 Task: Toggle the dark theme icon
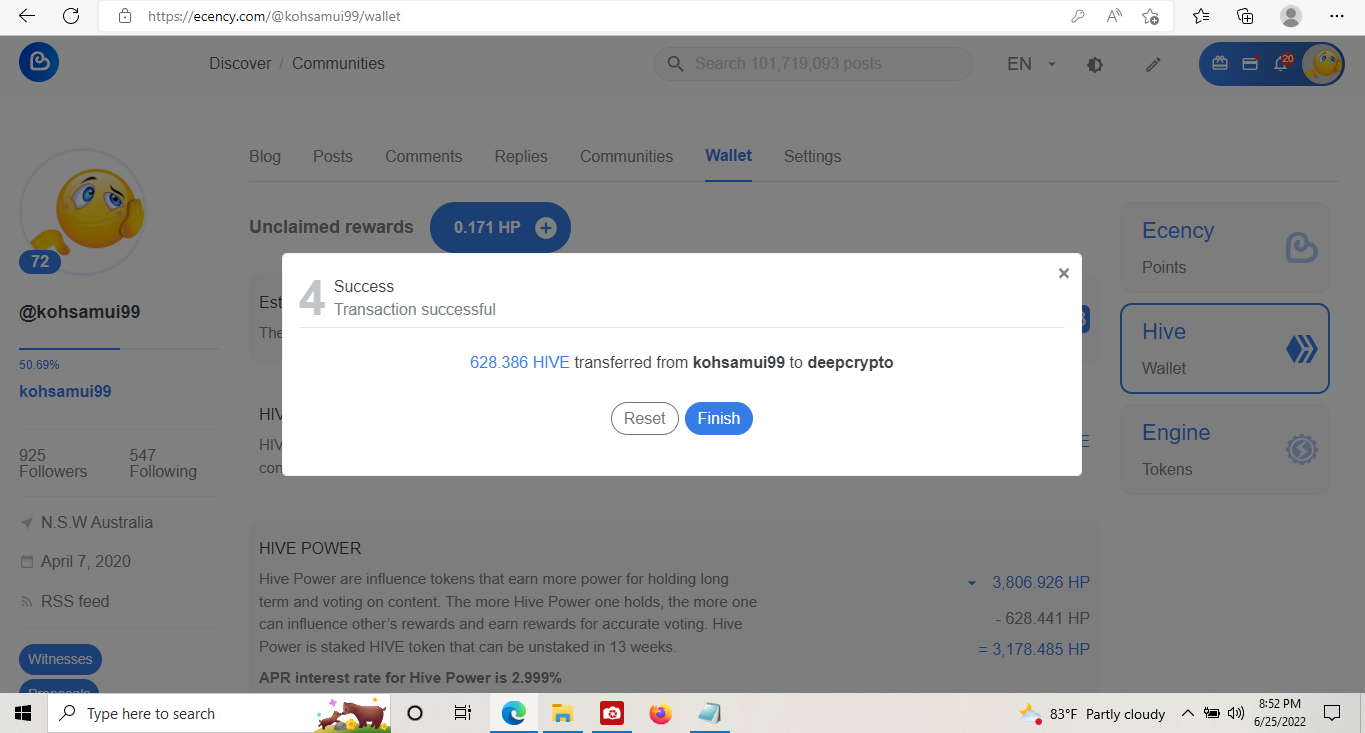(x=1095, y=64)
